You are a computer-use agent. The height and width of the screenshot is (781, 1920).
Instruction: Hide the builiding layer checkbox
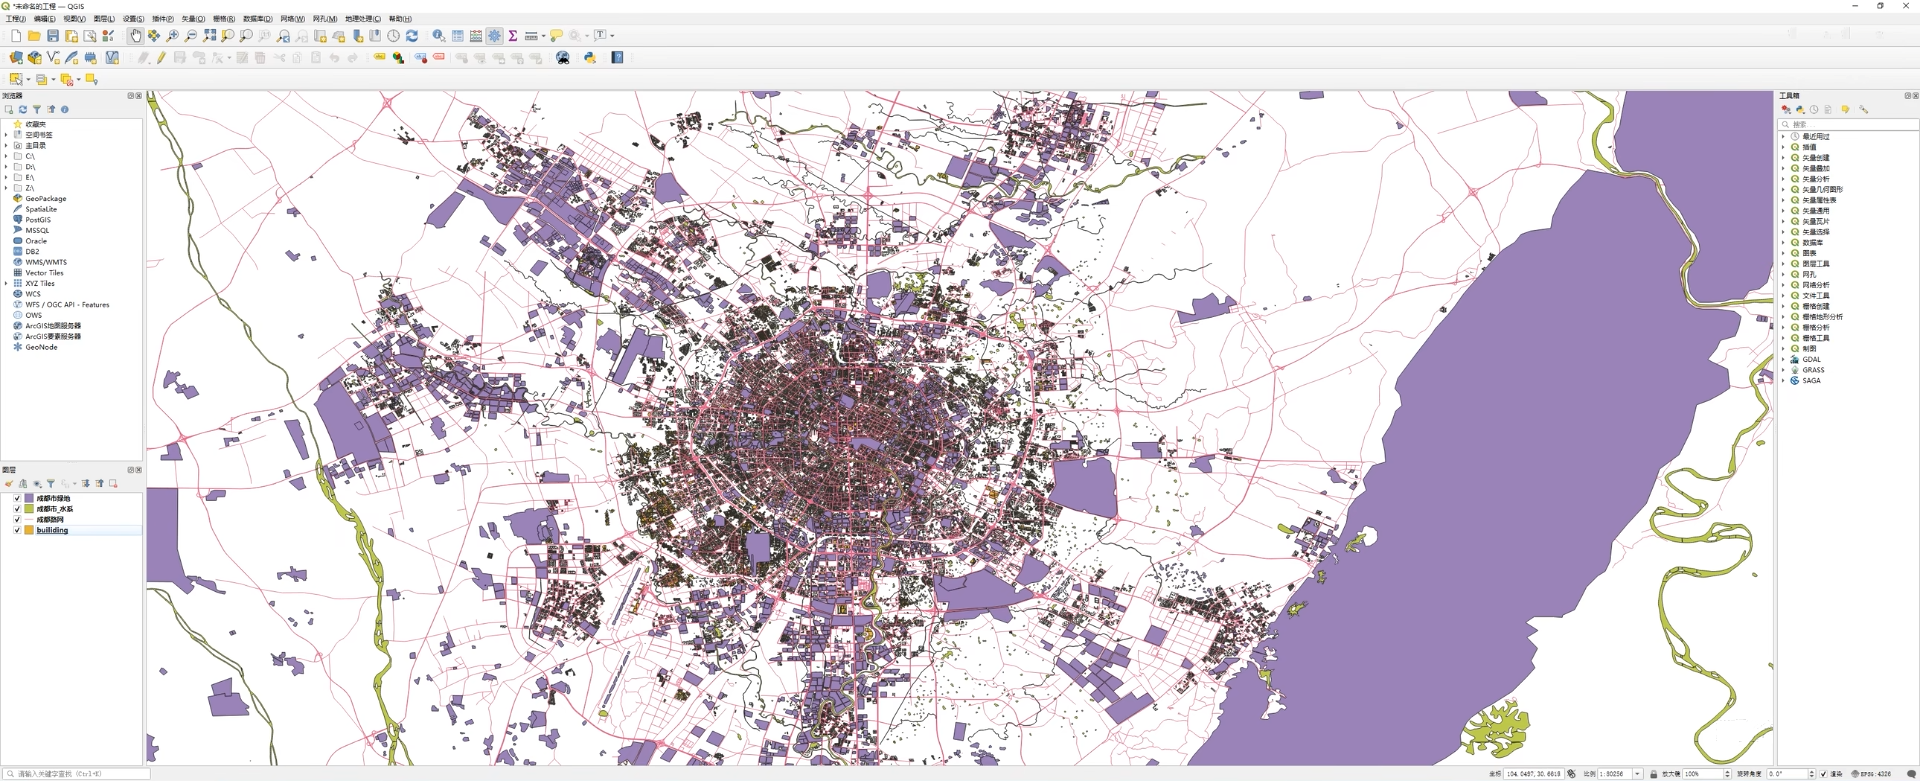[x=17, y=530]
